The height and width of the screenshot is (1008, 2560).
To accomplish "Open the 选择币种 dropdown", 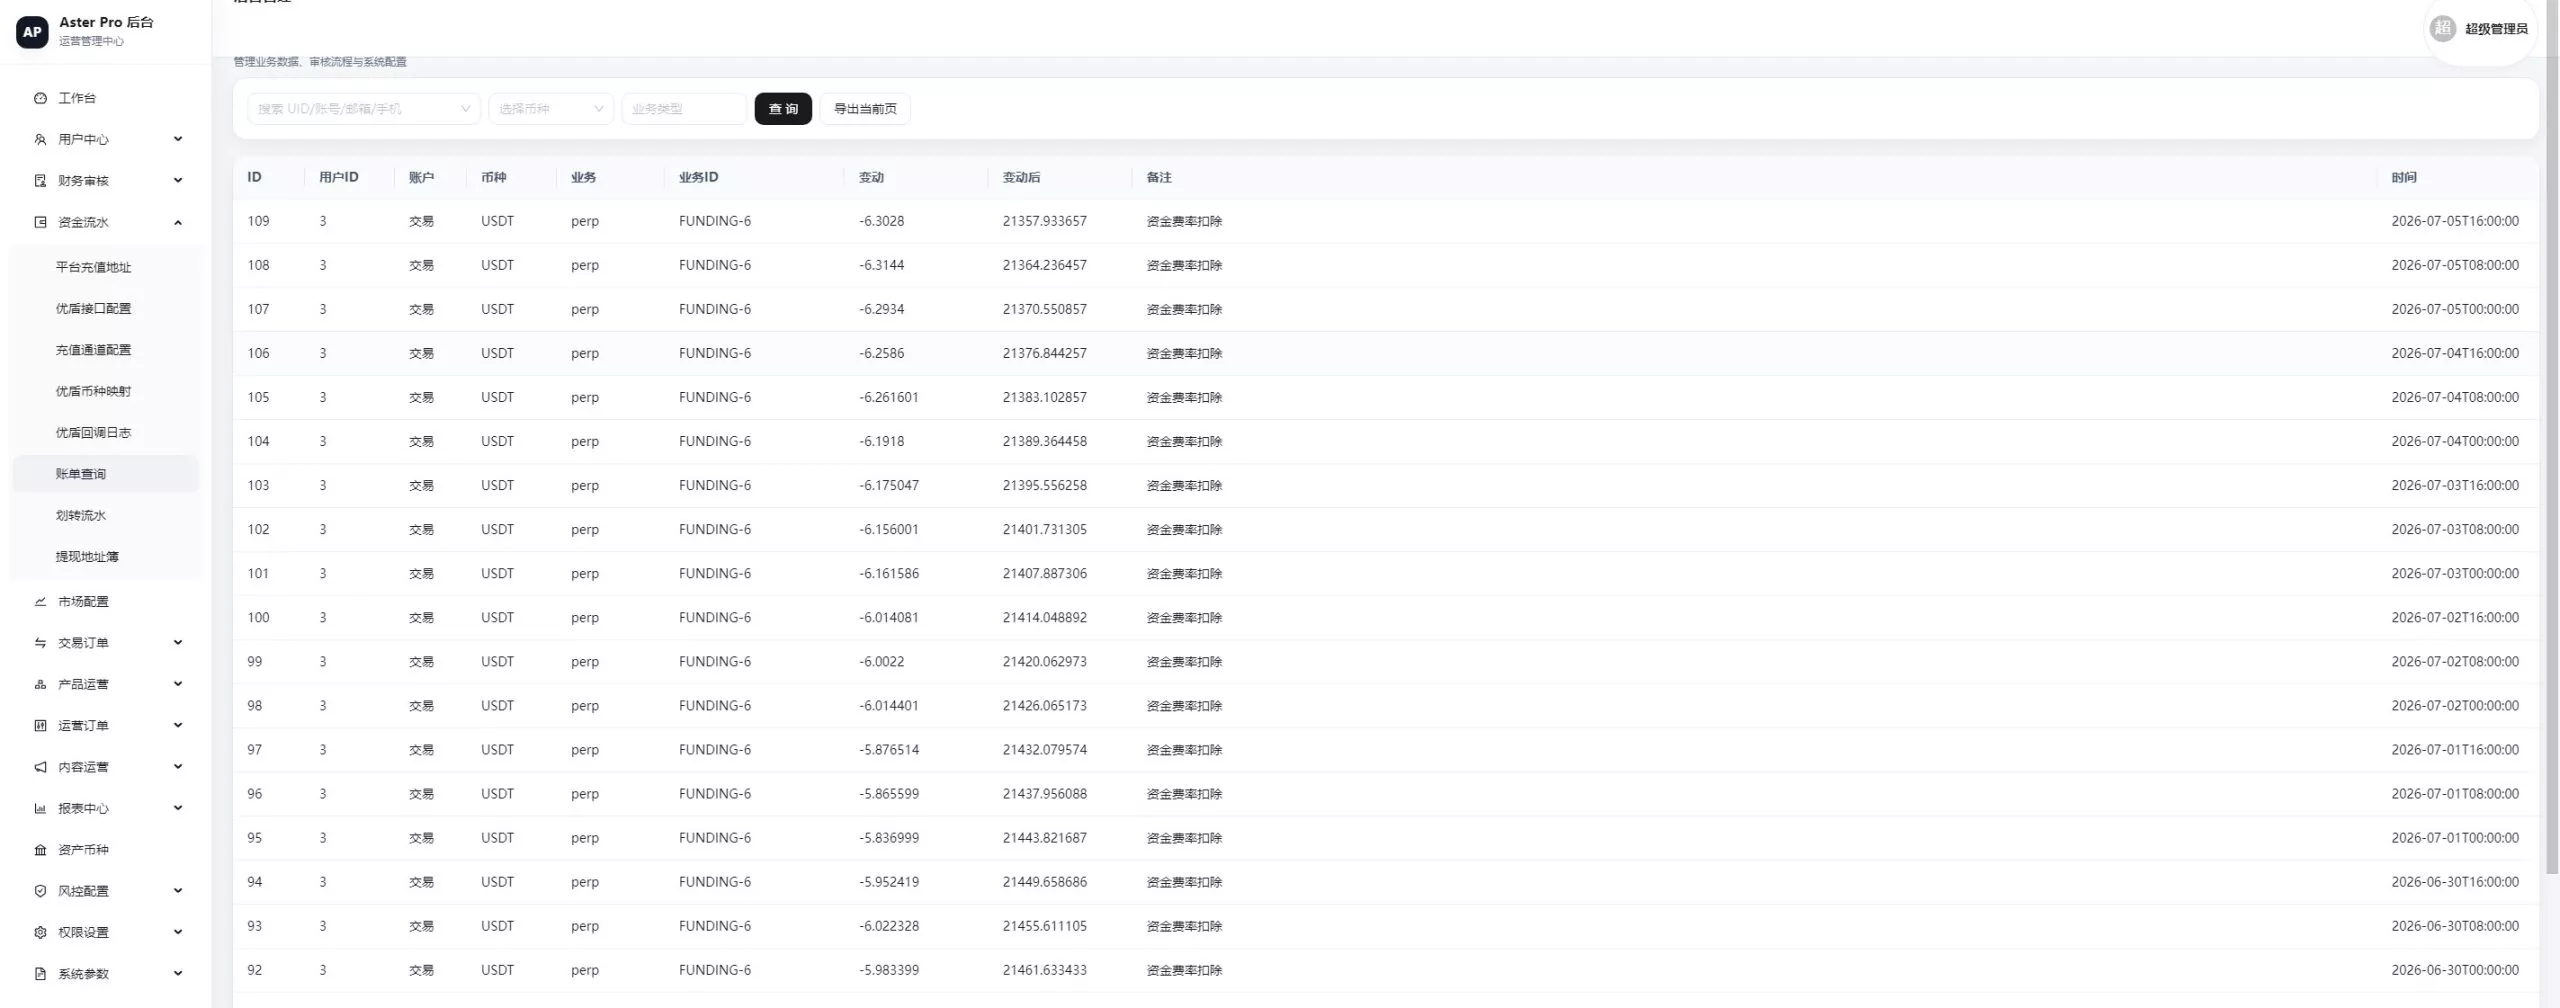I will click(551, 109).
